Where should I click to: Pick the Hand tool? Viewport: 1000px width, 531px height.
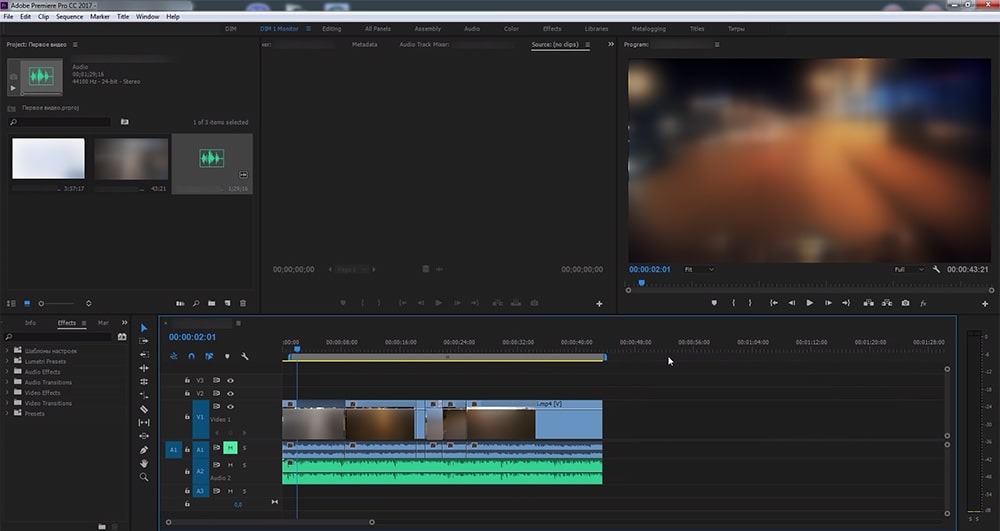144,464
